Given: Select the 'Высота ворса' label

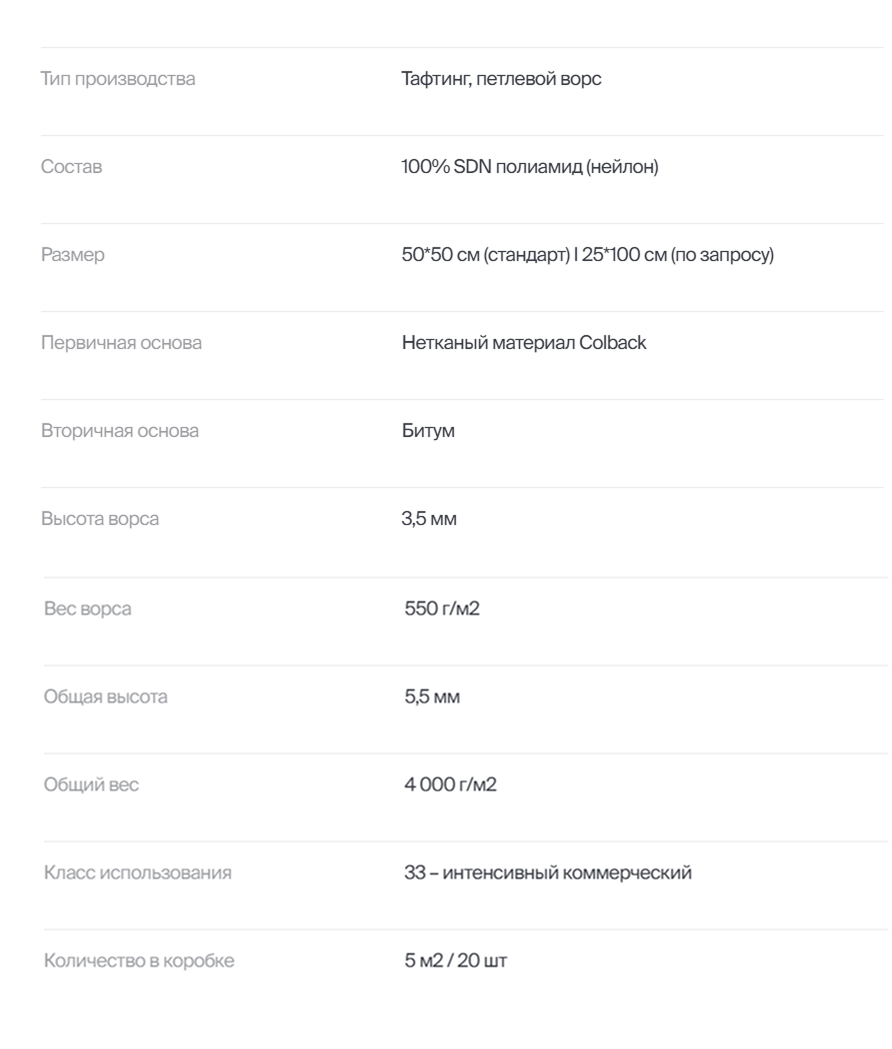Looking at the screenshot, I should pyautogui.click(x=99, y=519).
